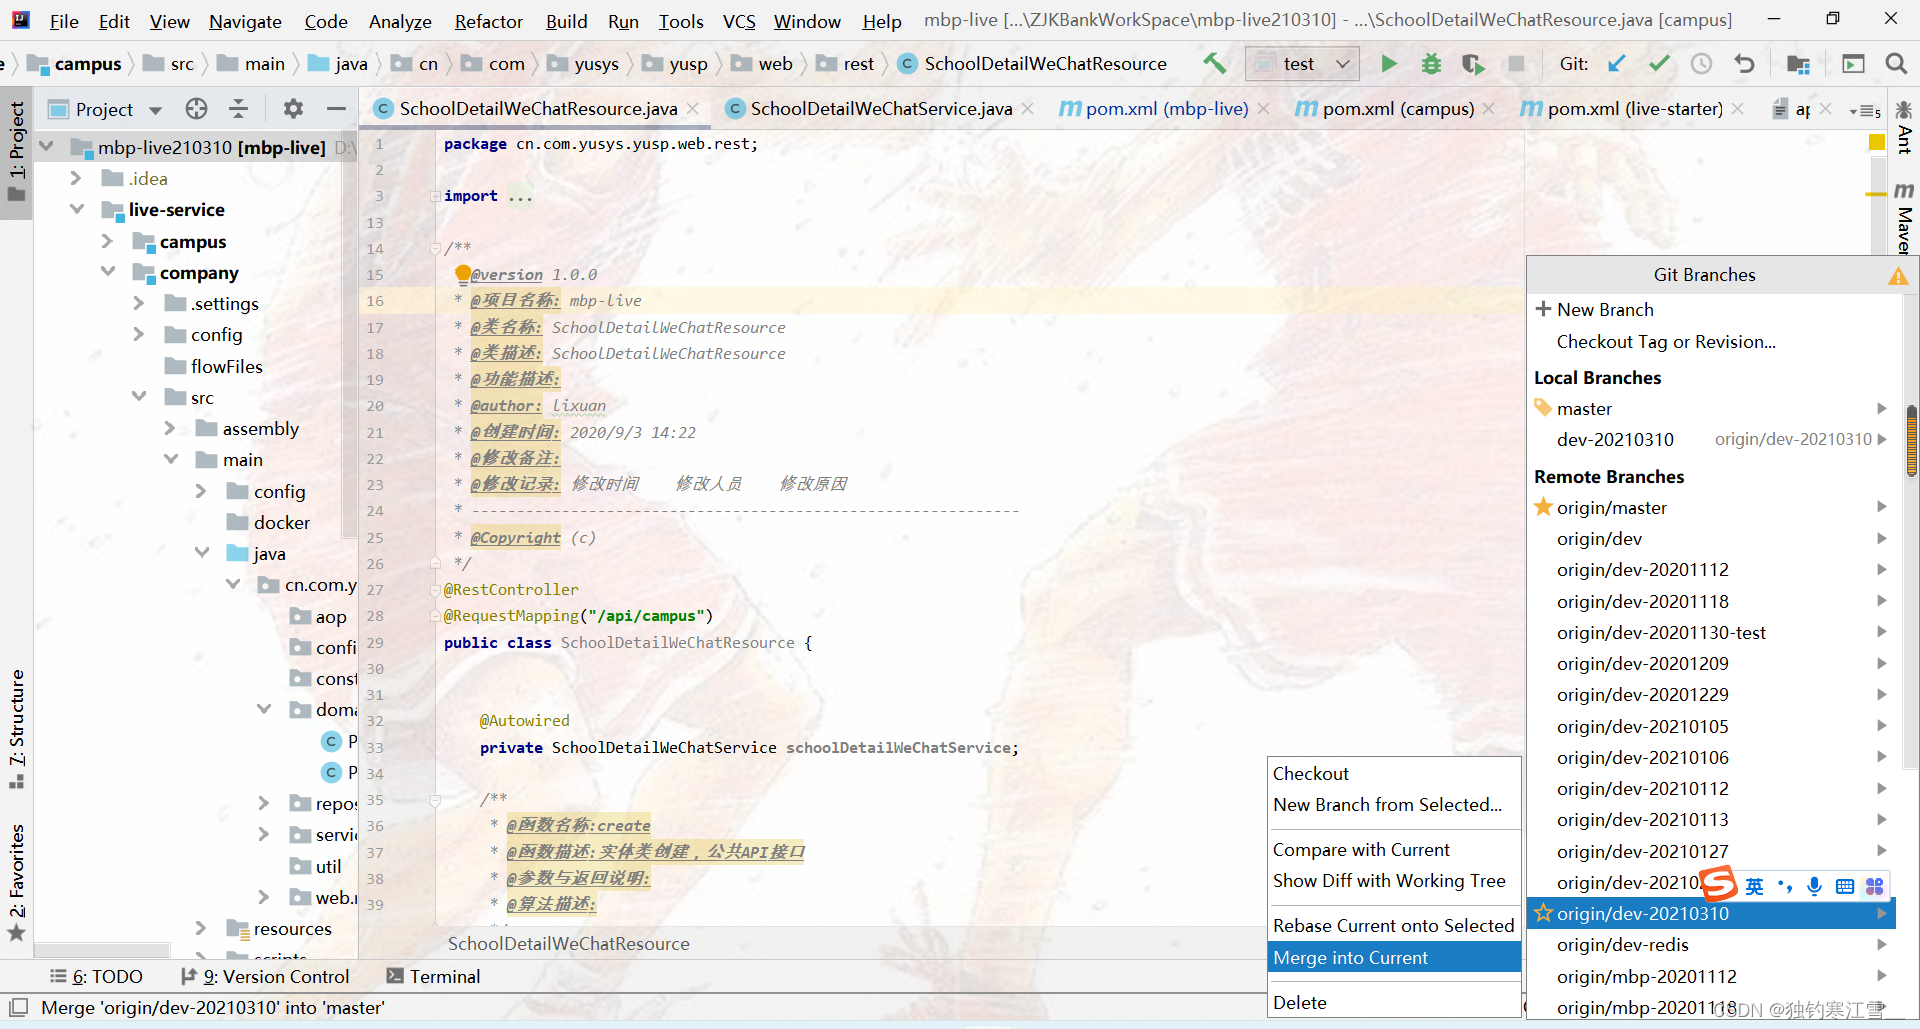Choose Compare with Current

pos(1394,849)
